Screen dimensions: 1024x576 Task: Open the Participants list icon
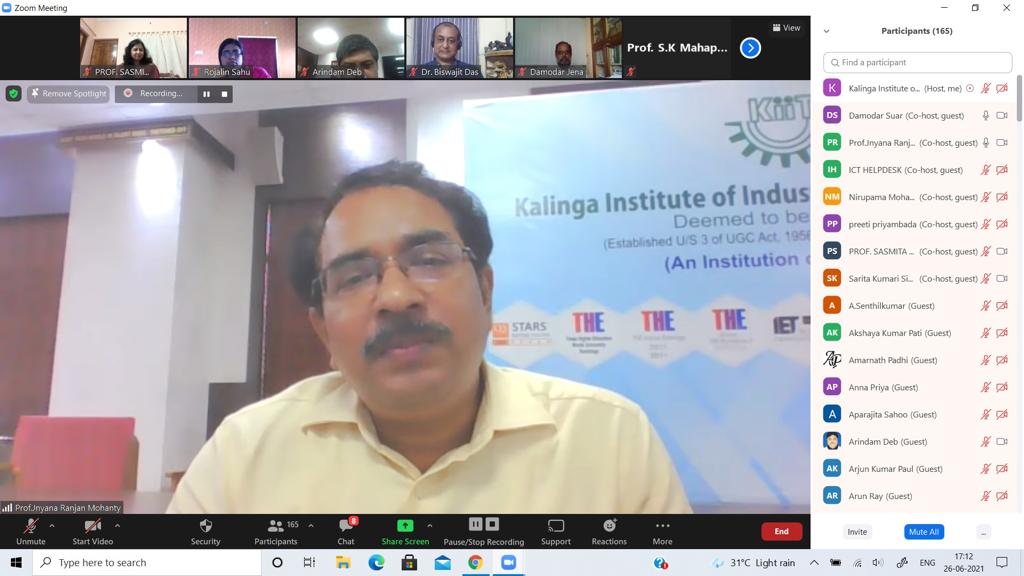(275, 525)
